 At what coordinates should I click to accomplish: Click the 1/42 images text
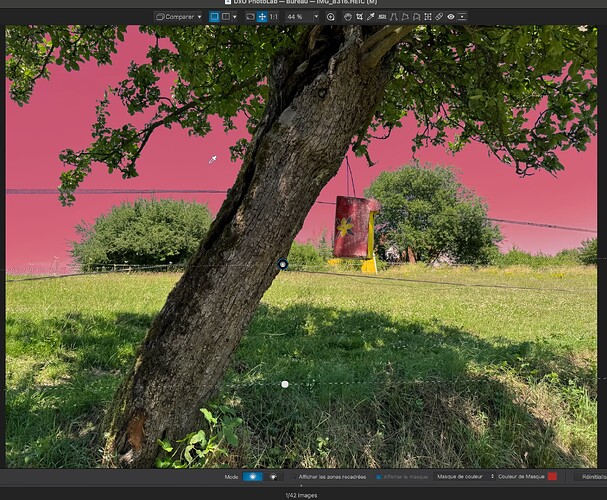point(301,495)
